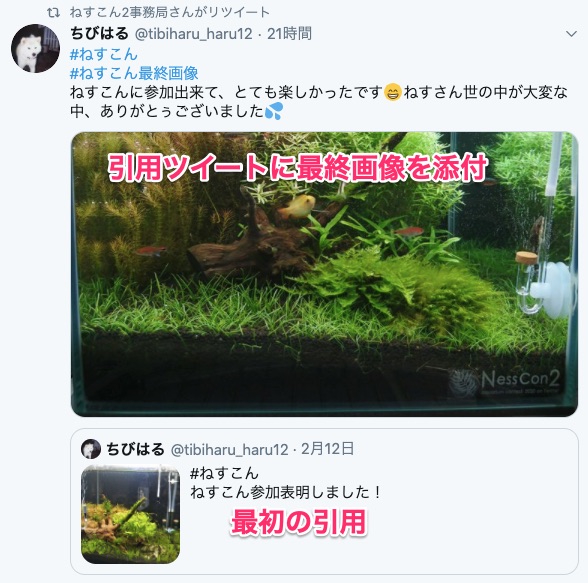
Task: Click ちびはる display name in main tweet
Action: tap(100, 34)
